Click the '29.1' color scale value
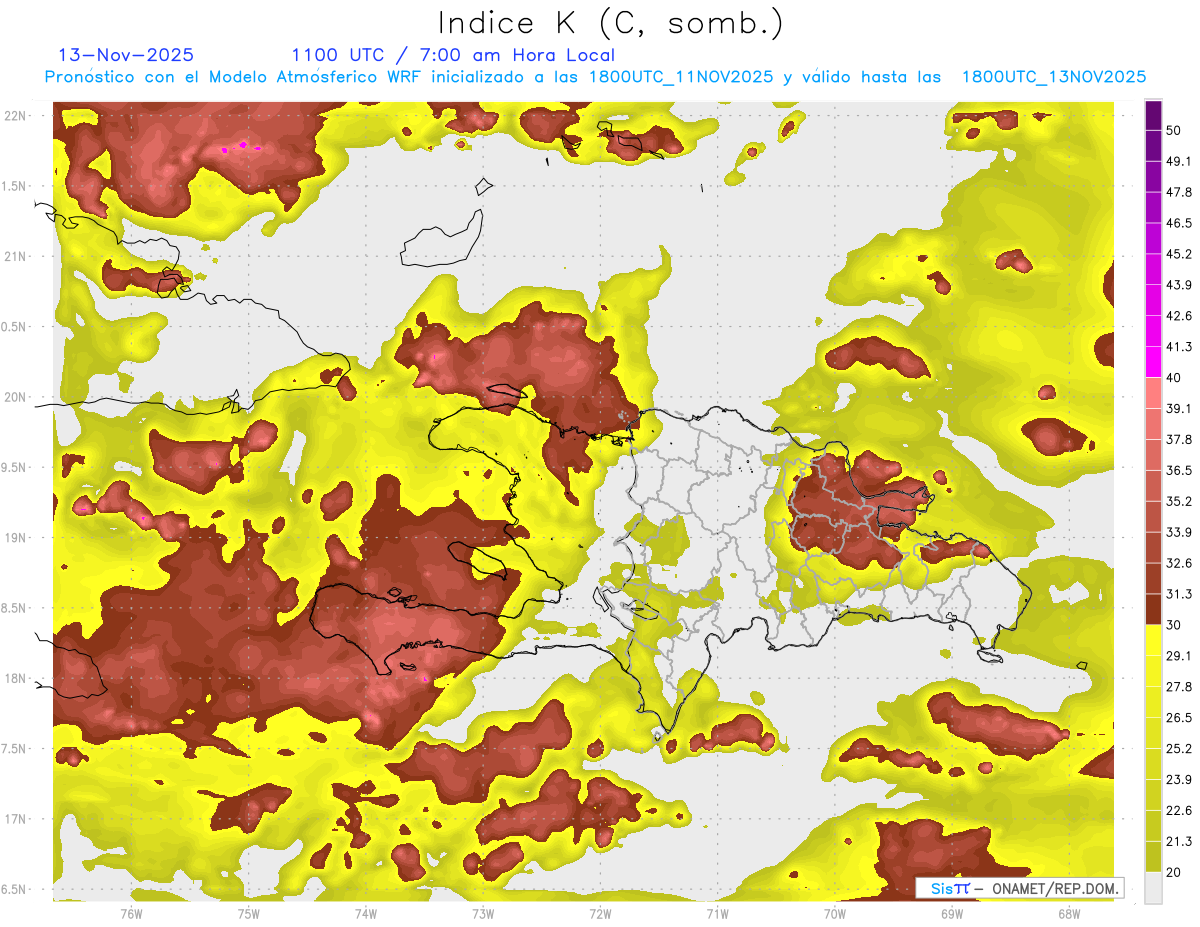 coord(1179,656)
